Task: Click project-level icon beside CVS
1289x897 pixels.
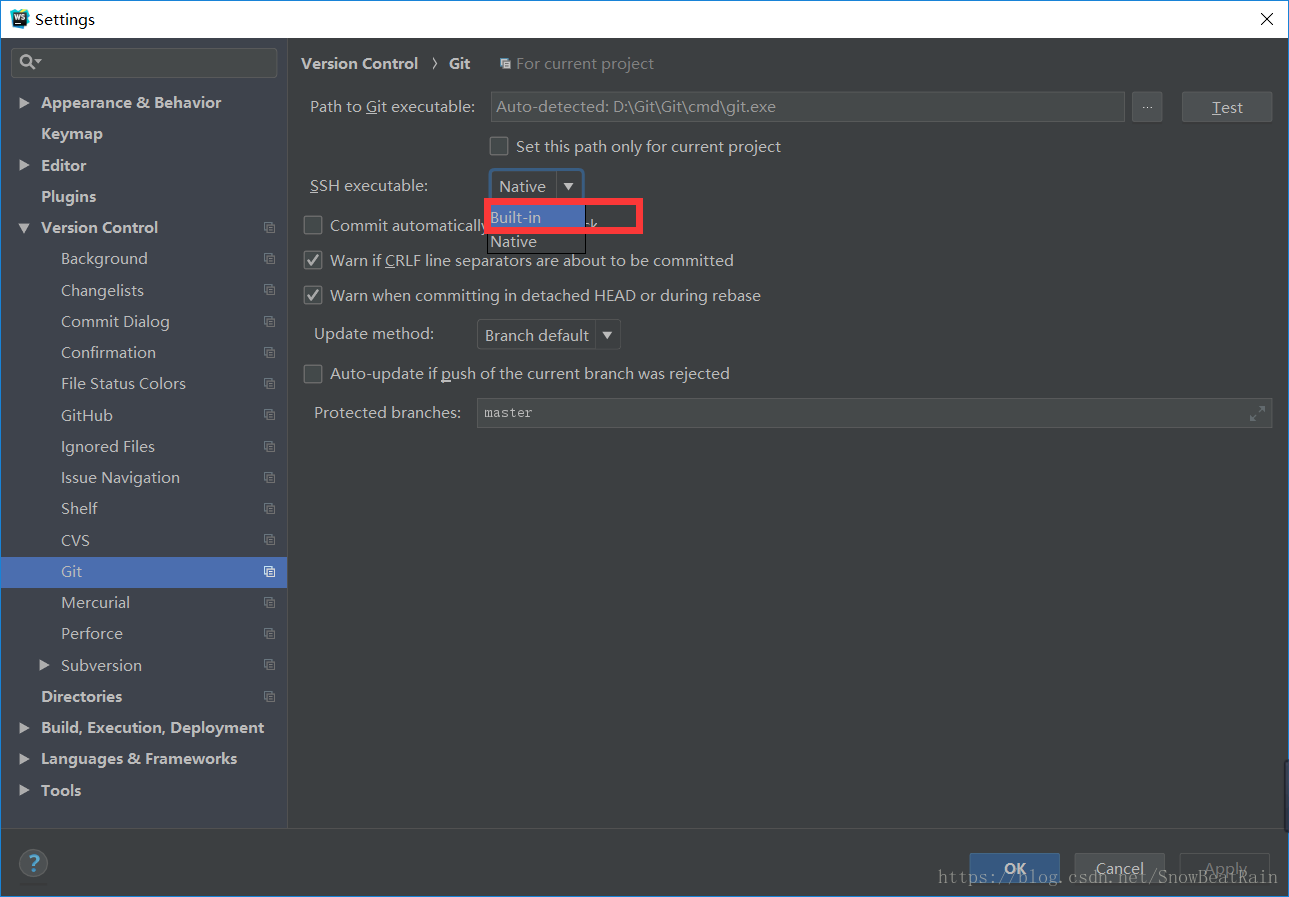Action: pyautogui.click(x=269, y=540)
